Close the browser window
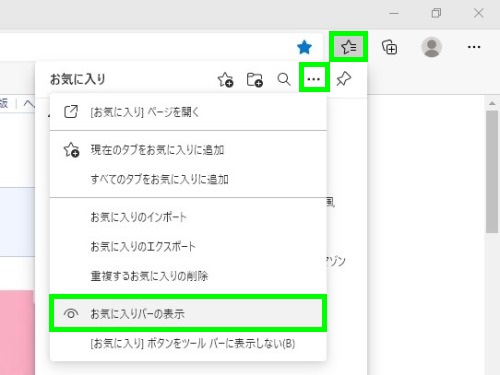The image size is (500, 375). (x=479, y=13)
